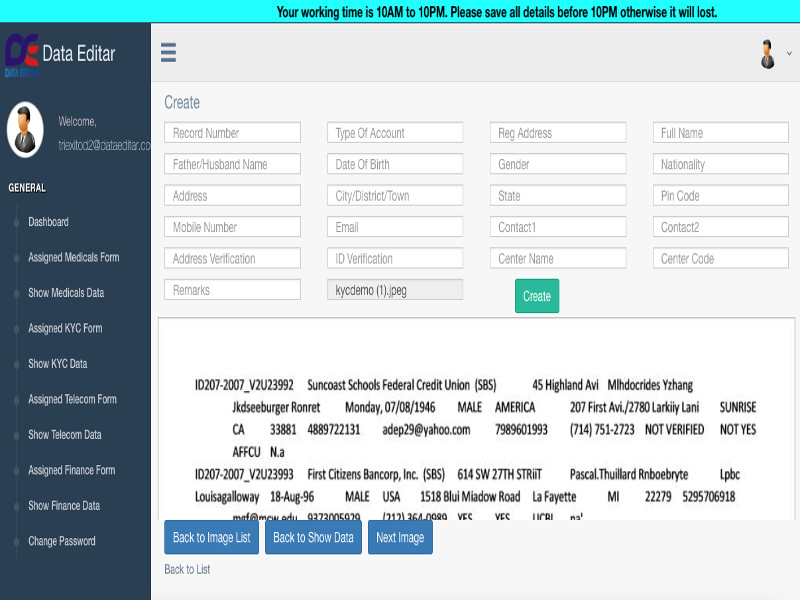Go to Assigned Telecom Form
This screenshot has height=600, width=800.
72,400
